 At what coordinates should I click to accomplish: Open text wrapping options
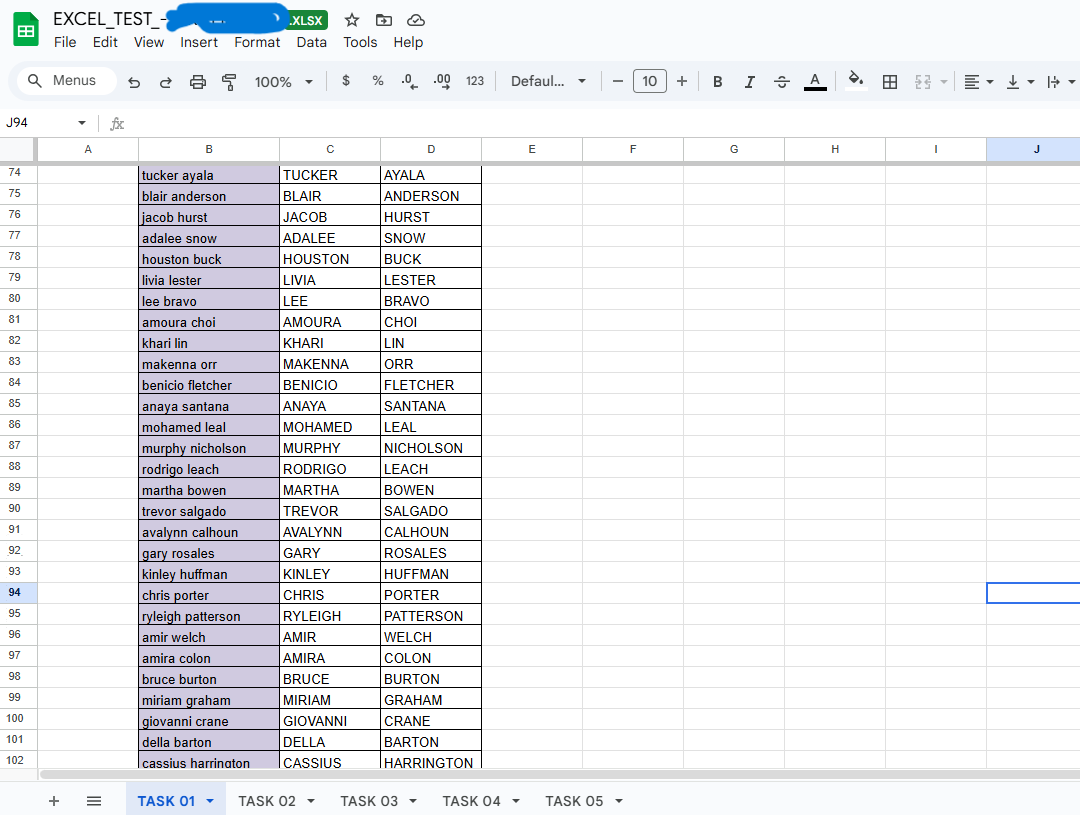tap(1061, 82)
